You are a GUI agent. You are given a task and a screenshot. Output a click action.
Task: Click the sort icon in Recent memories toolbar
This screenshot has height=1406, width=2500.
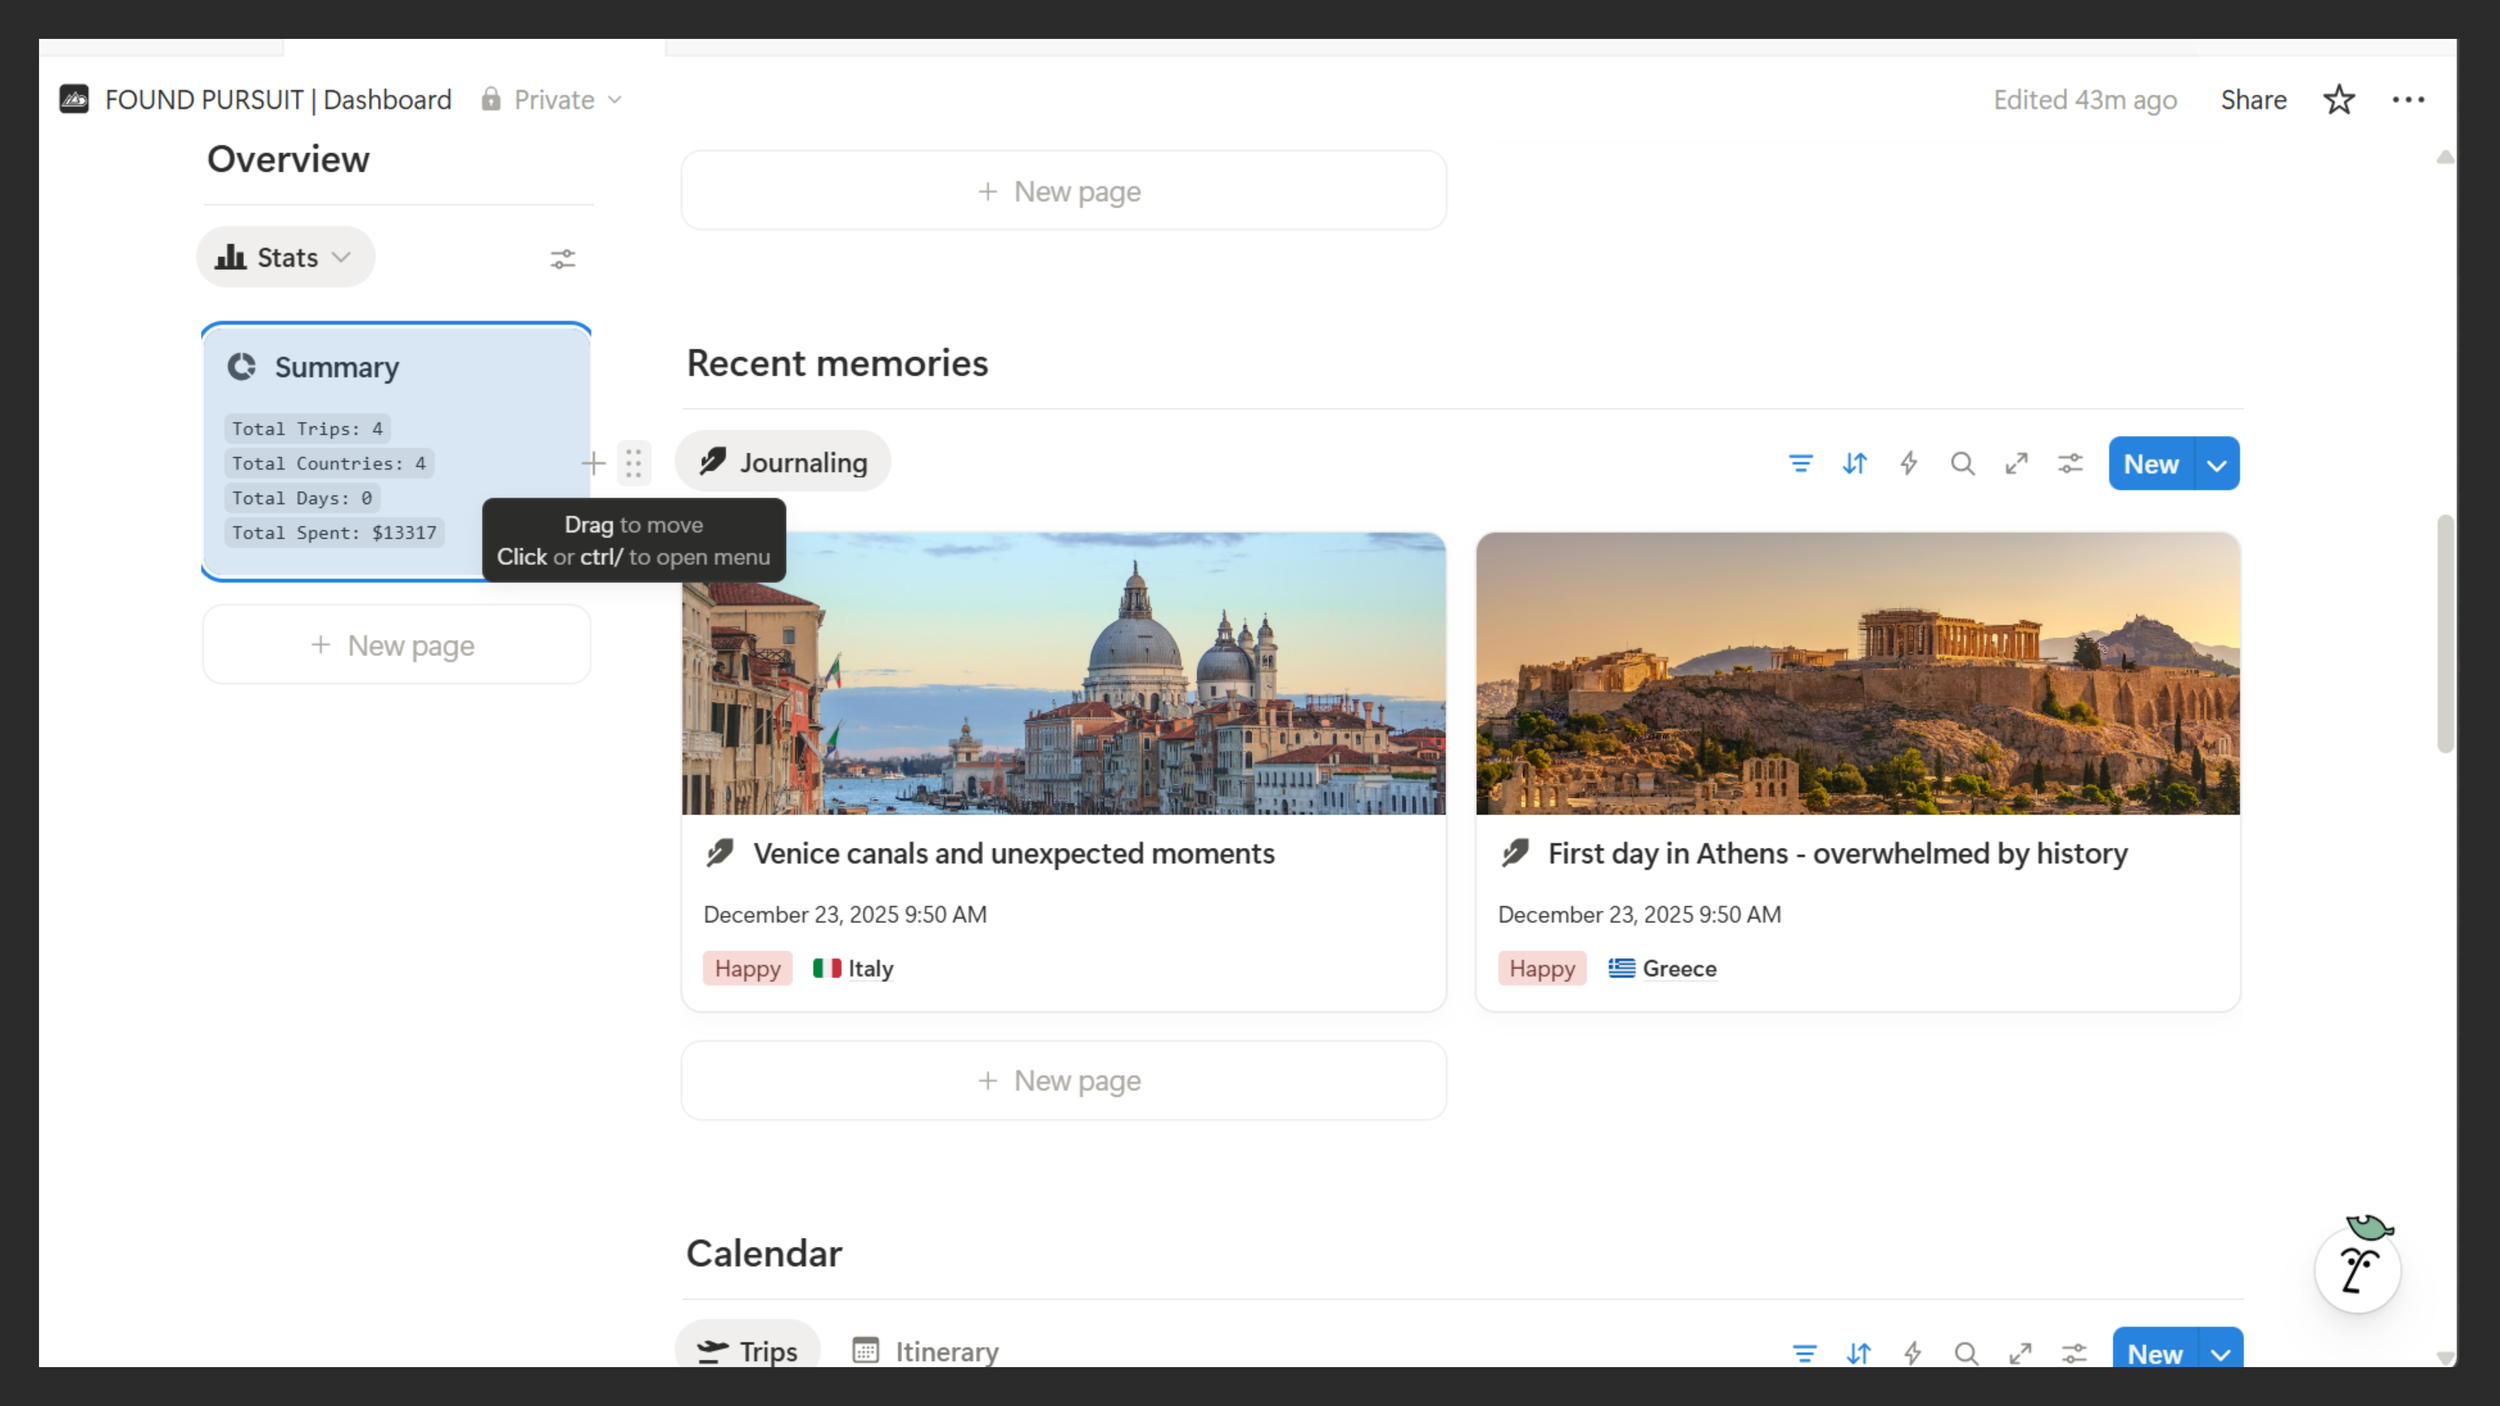pyautogui.click(x=1855, y=464)
